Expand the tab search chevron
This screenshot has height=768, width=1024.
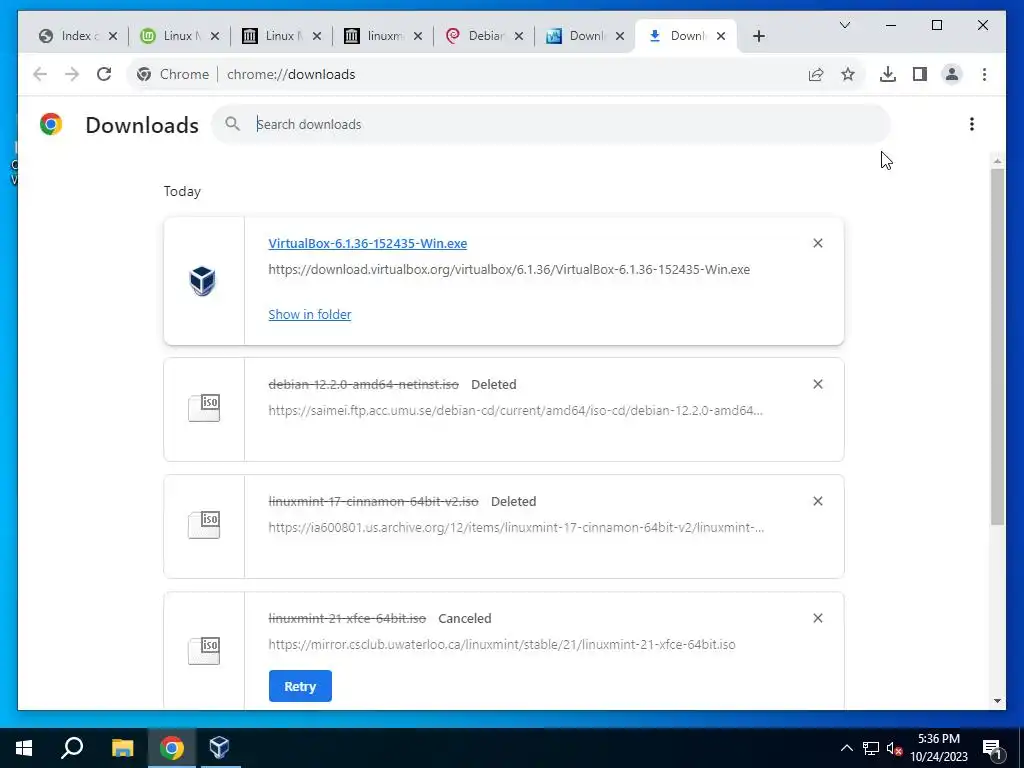coord(844,25)
